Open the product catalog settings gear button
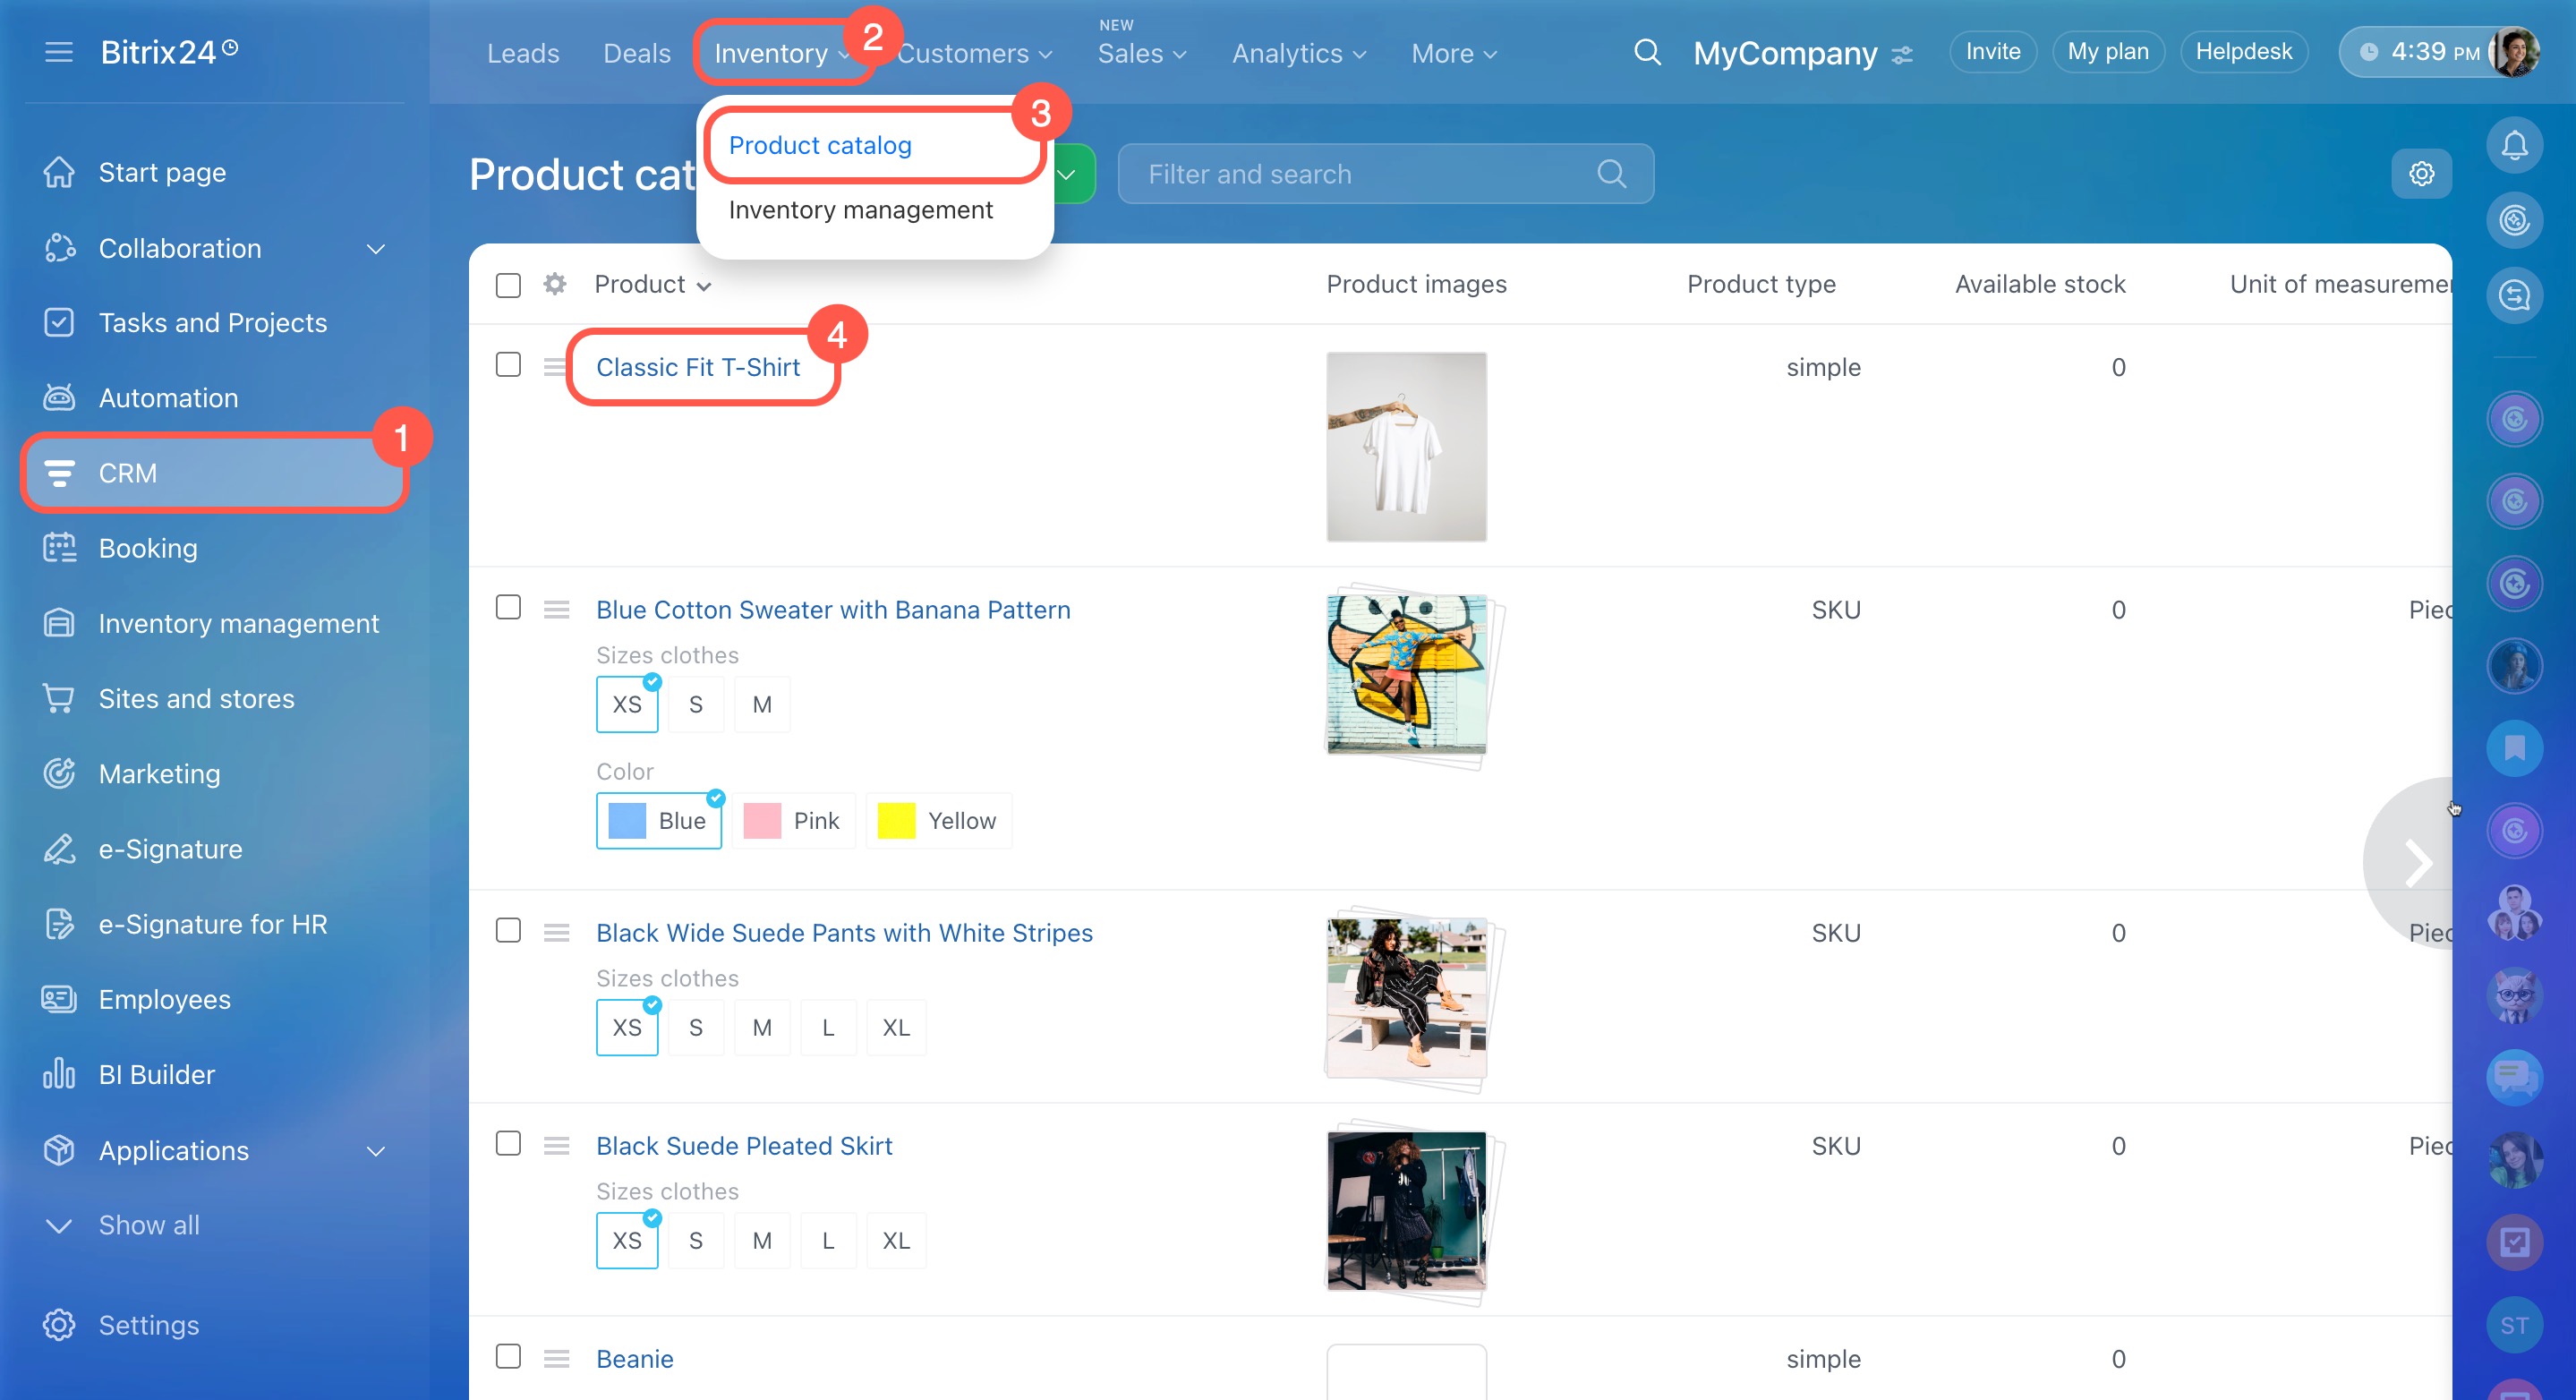2576x1400 pixels. pyautogui.click(x=2421, y=174)
